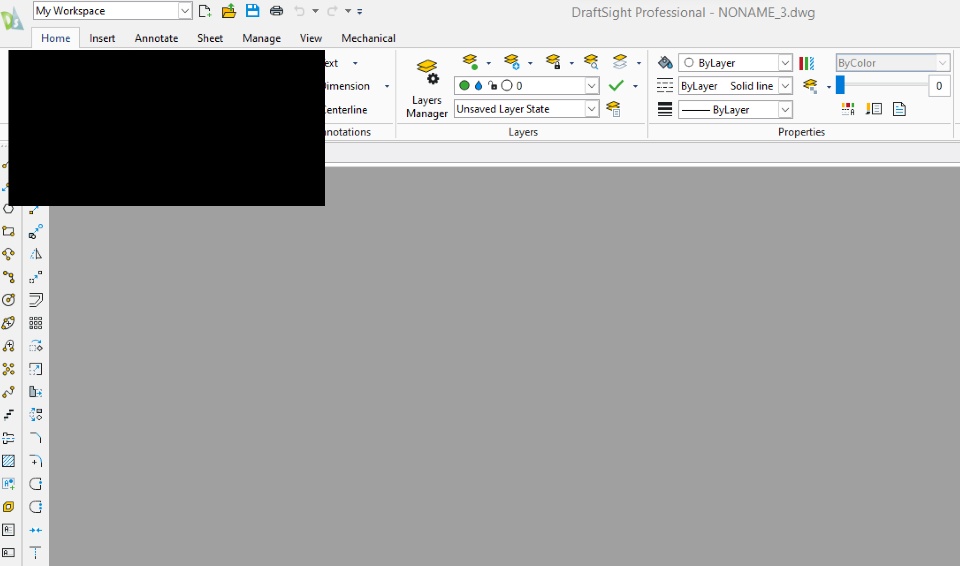The image size is (960, 566).
Task: Select the Mirror tool in modify toolbar
Action: (36, 254)
